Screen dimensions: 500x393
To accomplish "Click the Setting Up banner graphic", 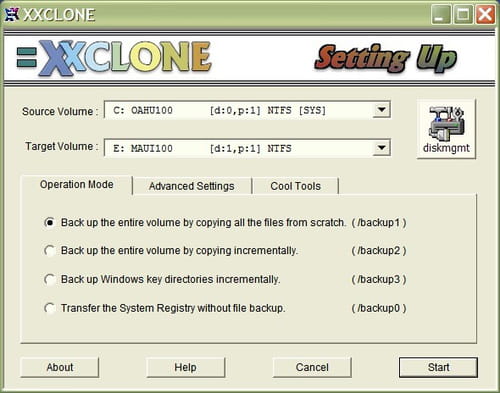I will point(386,59).
